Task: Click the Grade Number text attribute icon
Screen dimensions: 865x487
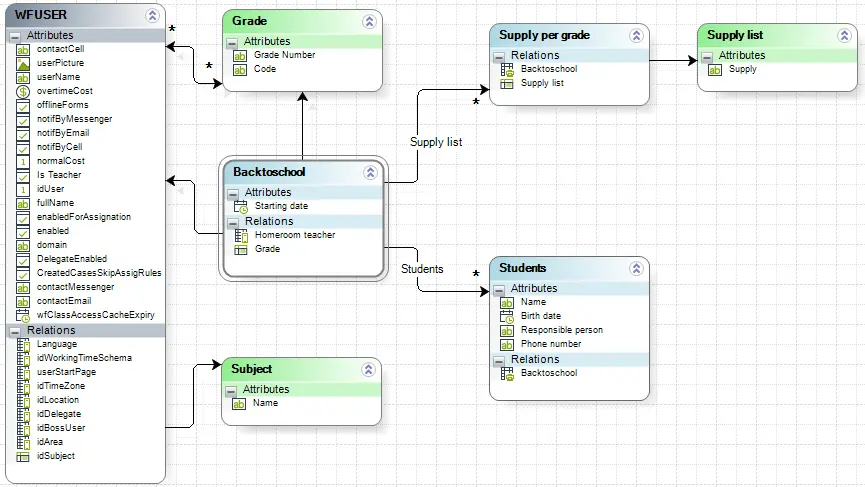Action: [x=239, y=56]
